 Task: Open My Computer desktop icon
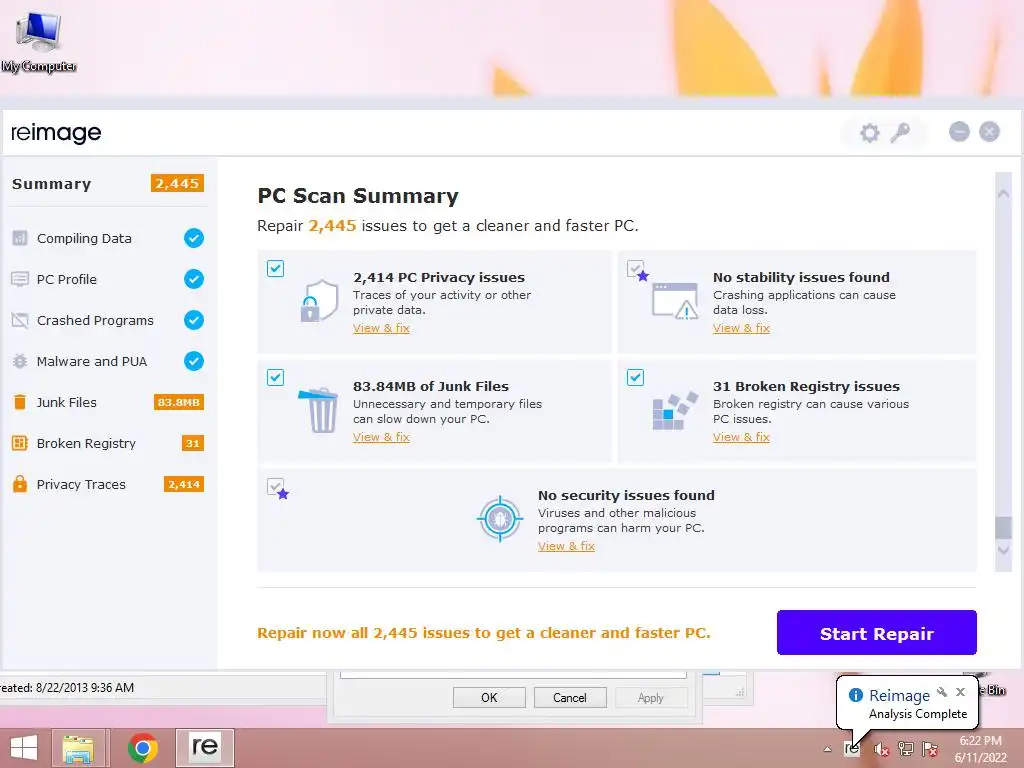tap(39, 40)
